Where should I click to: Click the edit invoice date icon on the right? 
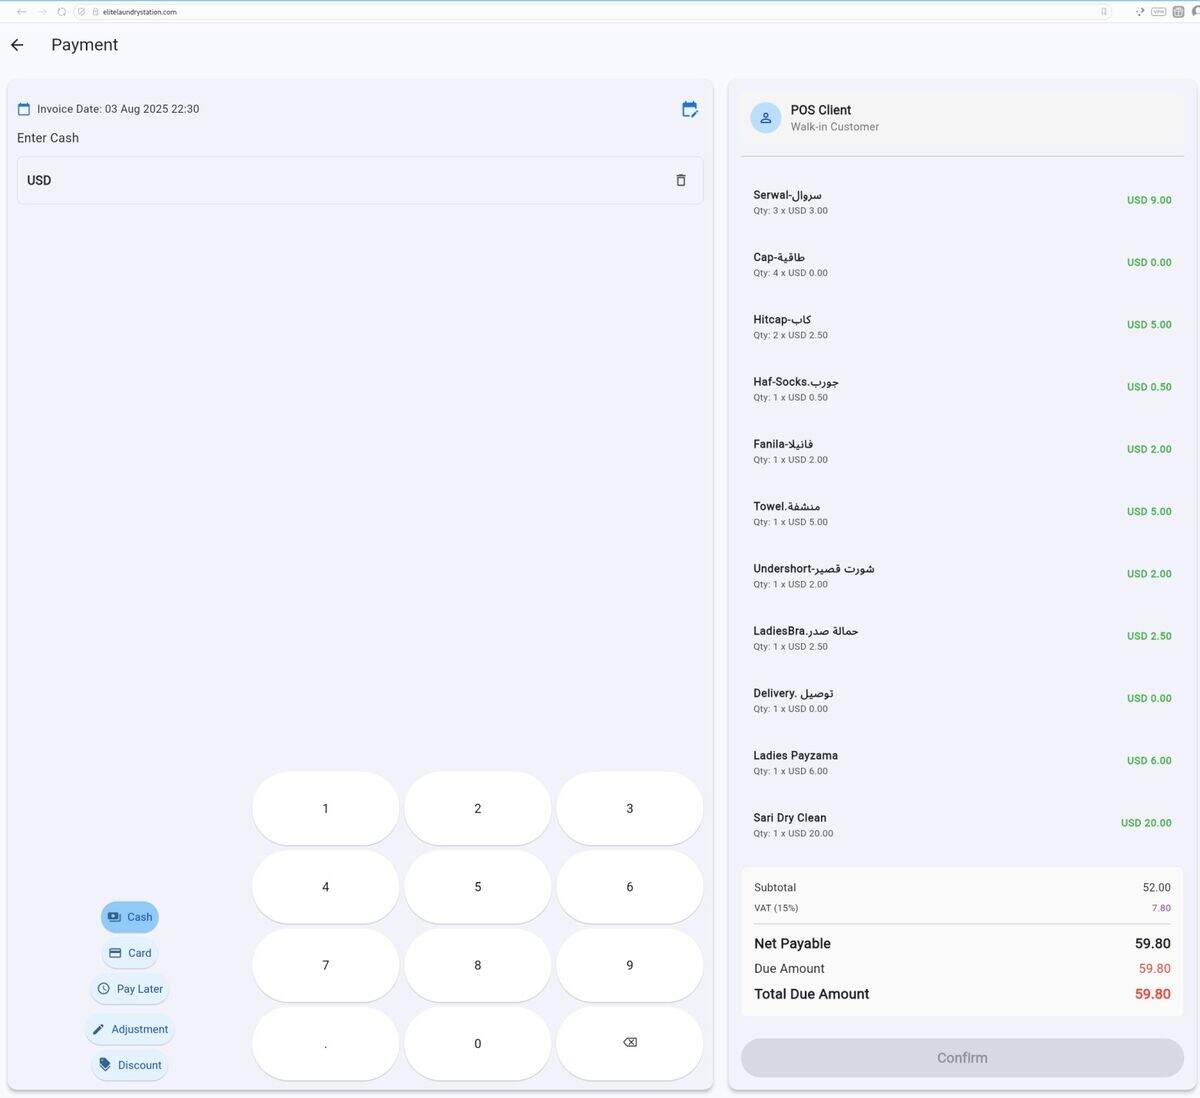coord(690,109)
